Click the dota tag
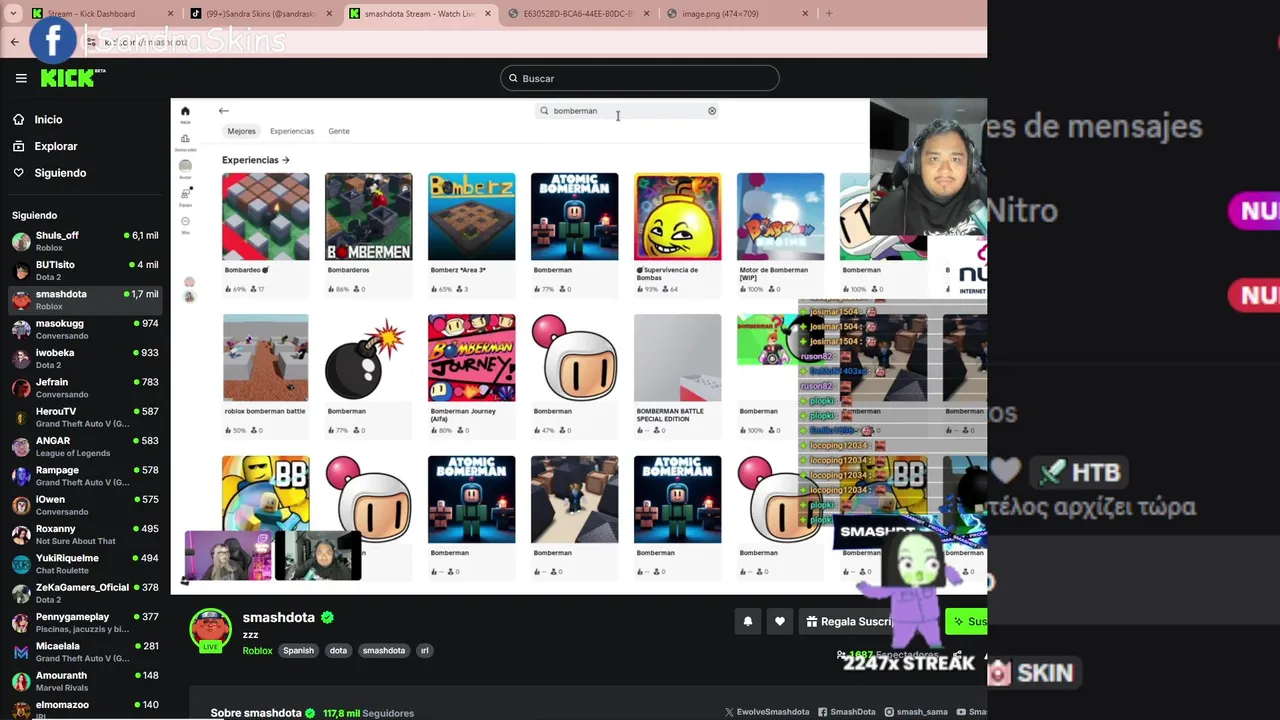 [x=338, y=650]
